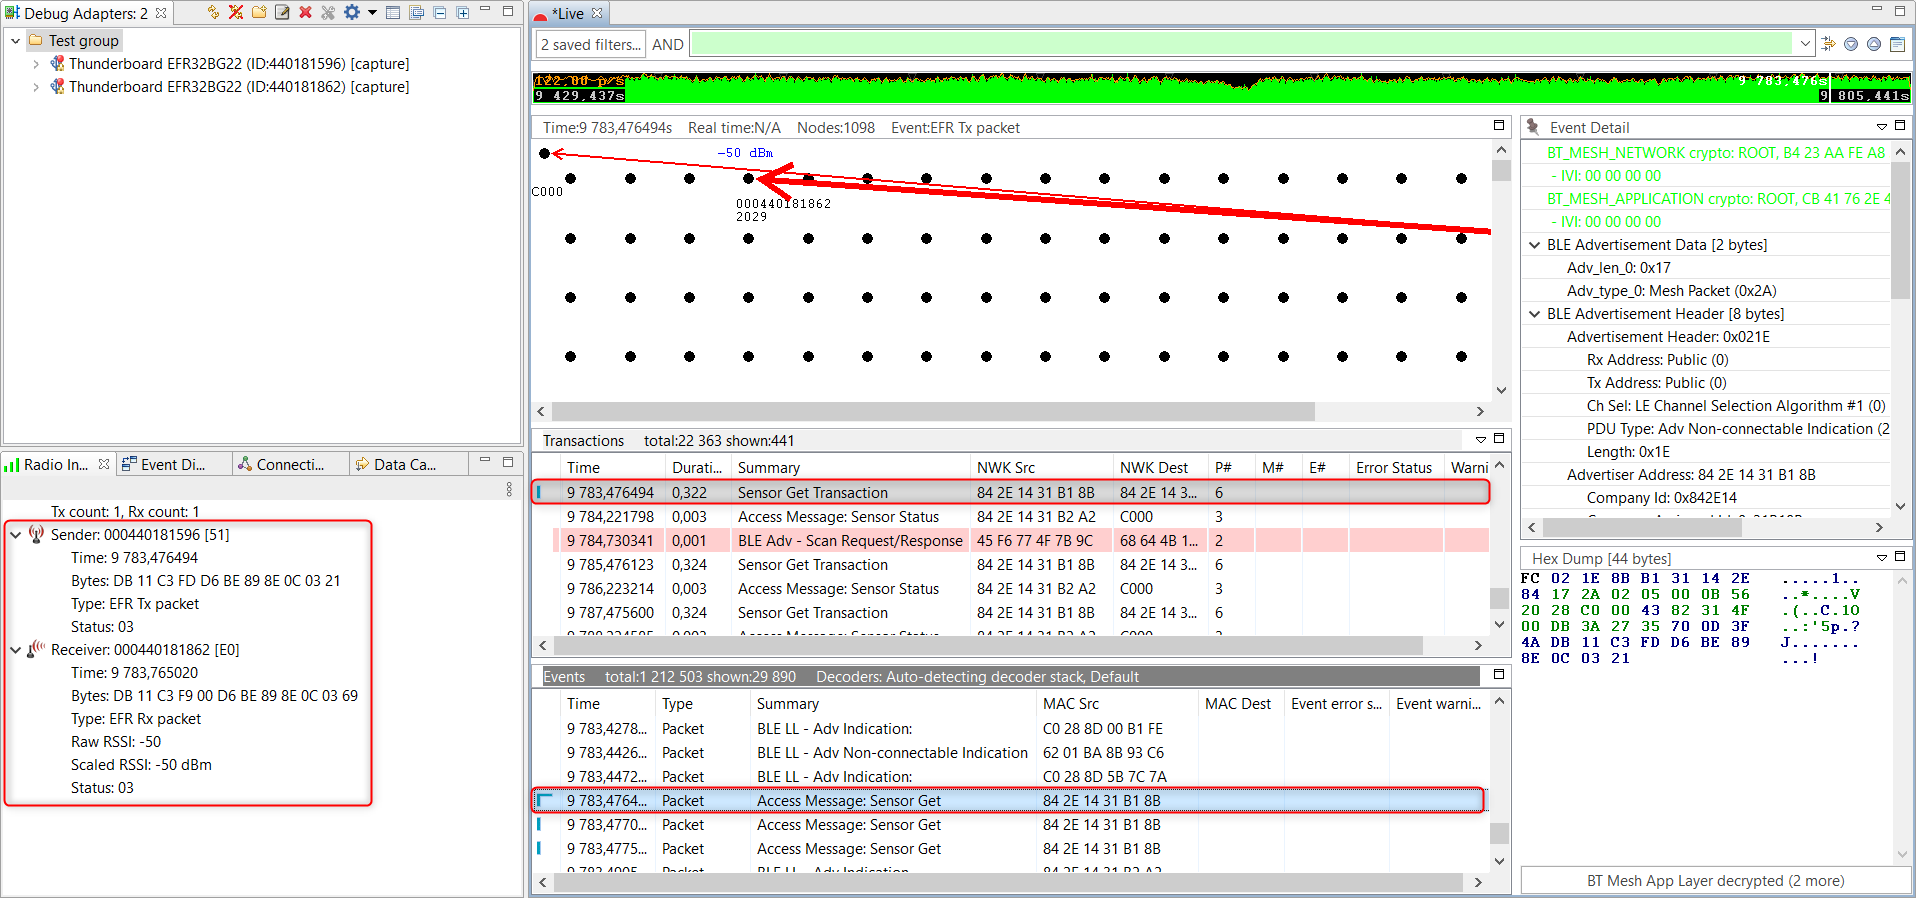1916x898 pixels.
Task: Click the Transactions vertical scrollbar thumb
Action: [1499, 598]
